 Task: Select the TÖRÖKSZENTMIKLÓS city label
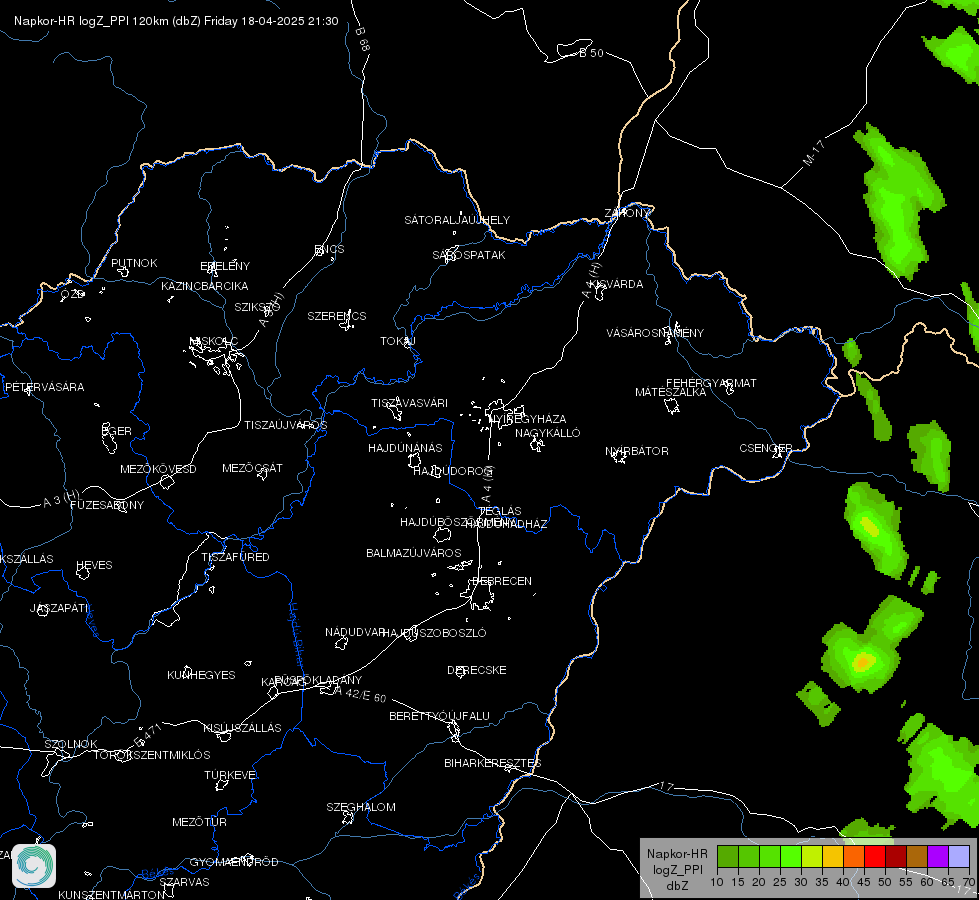click(x=152, y=755)
